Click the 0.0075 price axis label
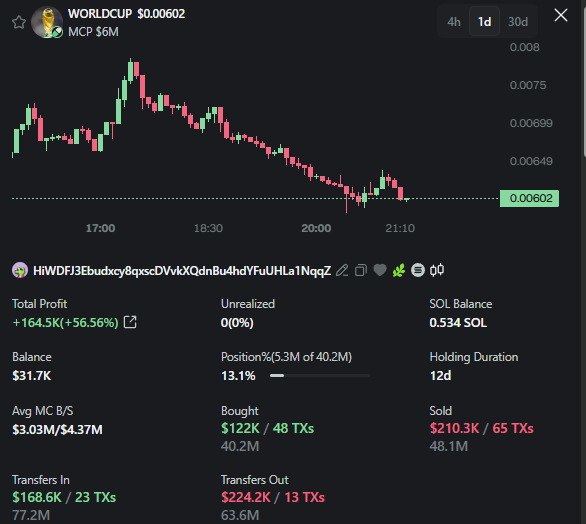The height and width of the screenshot is (524, 586). pos(528,85)
